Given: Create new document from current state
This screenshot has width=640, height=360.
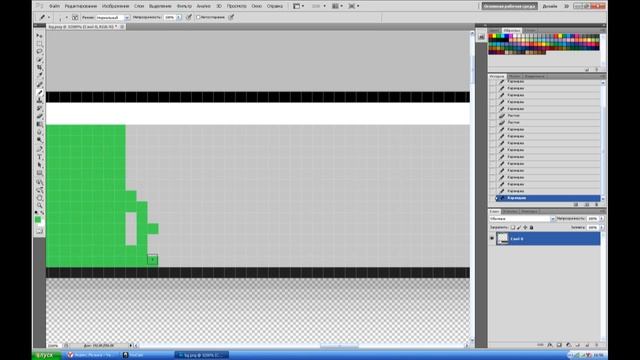Looking at the screenshot, I should tap(576, 204).
